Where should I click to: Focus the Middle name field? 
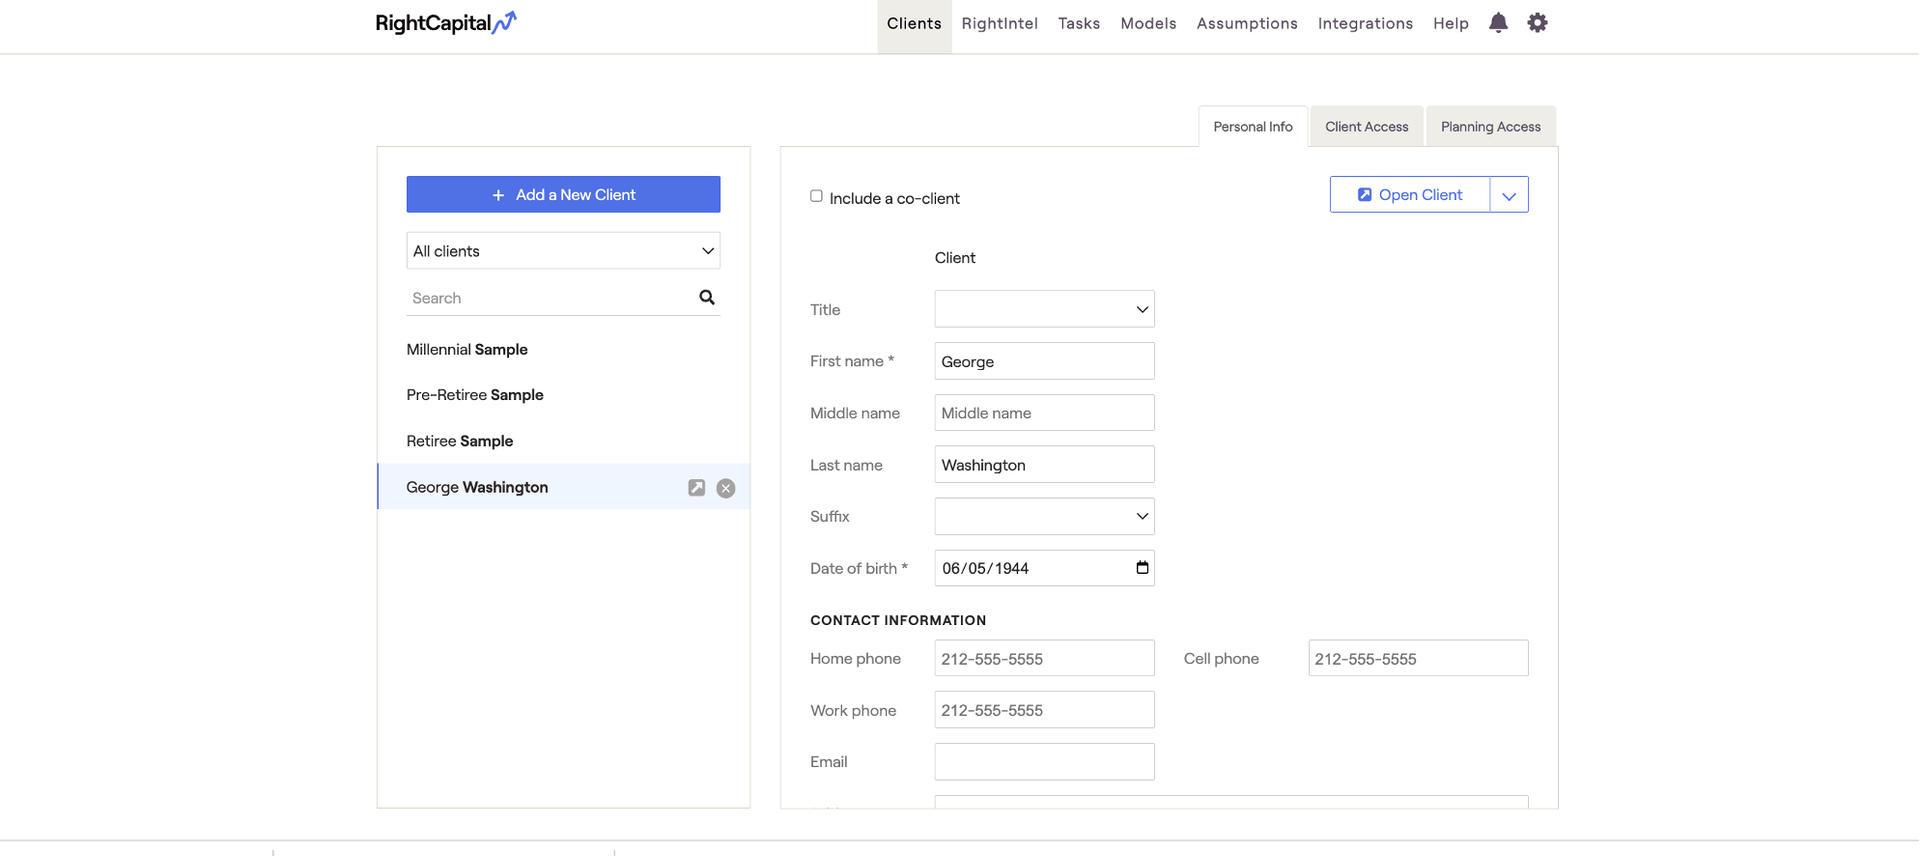pyautogui.click(x=1044, y=413)
